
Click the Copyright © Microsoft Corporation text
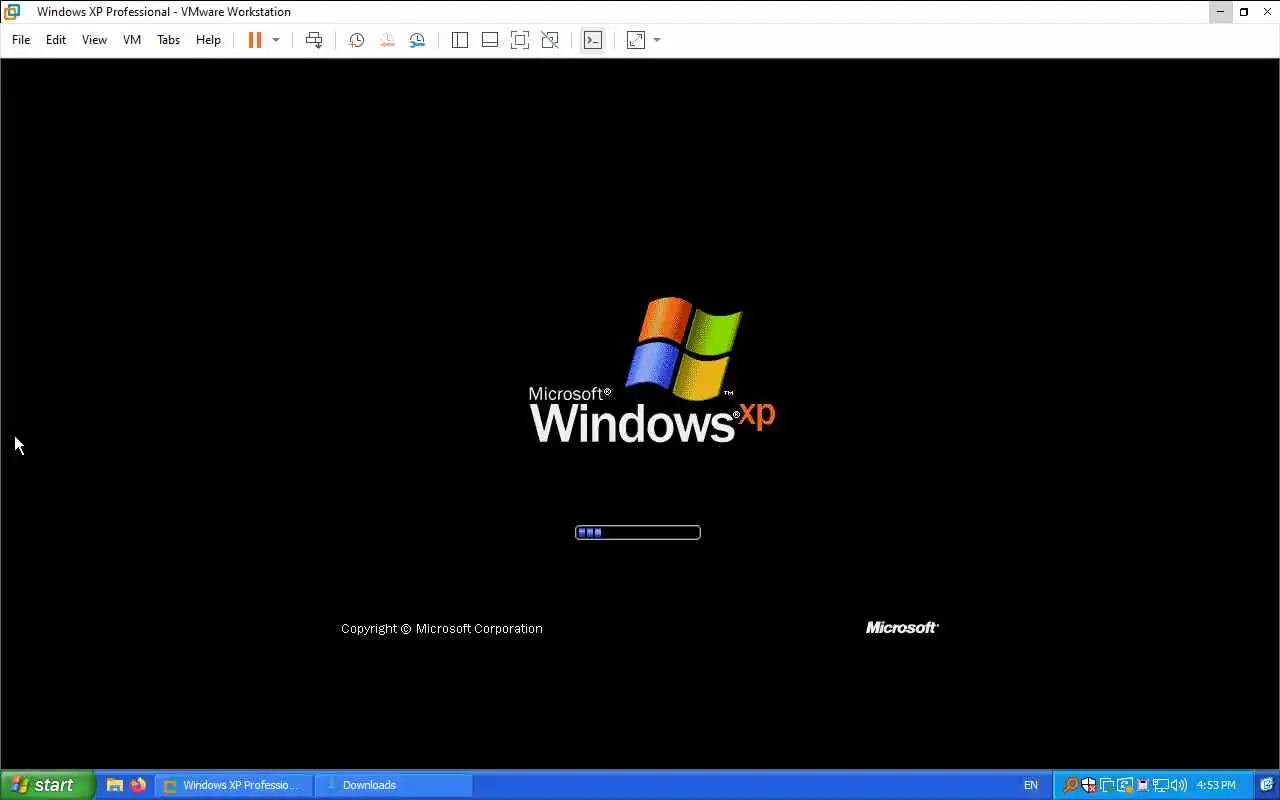tap(442, 628)
